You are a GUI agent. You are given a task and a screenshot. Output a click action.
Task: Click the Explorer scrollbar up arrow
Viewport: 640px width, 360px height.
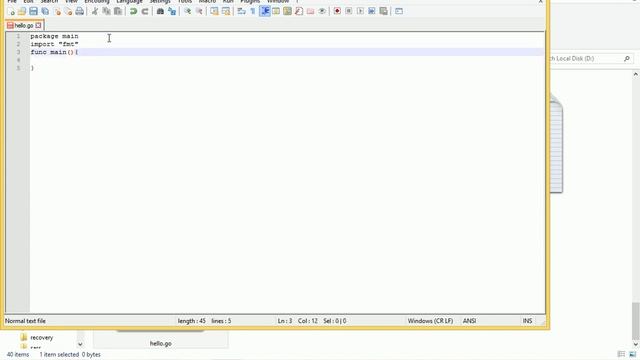(x=636, y=74)
